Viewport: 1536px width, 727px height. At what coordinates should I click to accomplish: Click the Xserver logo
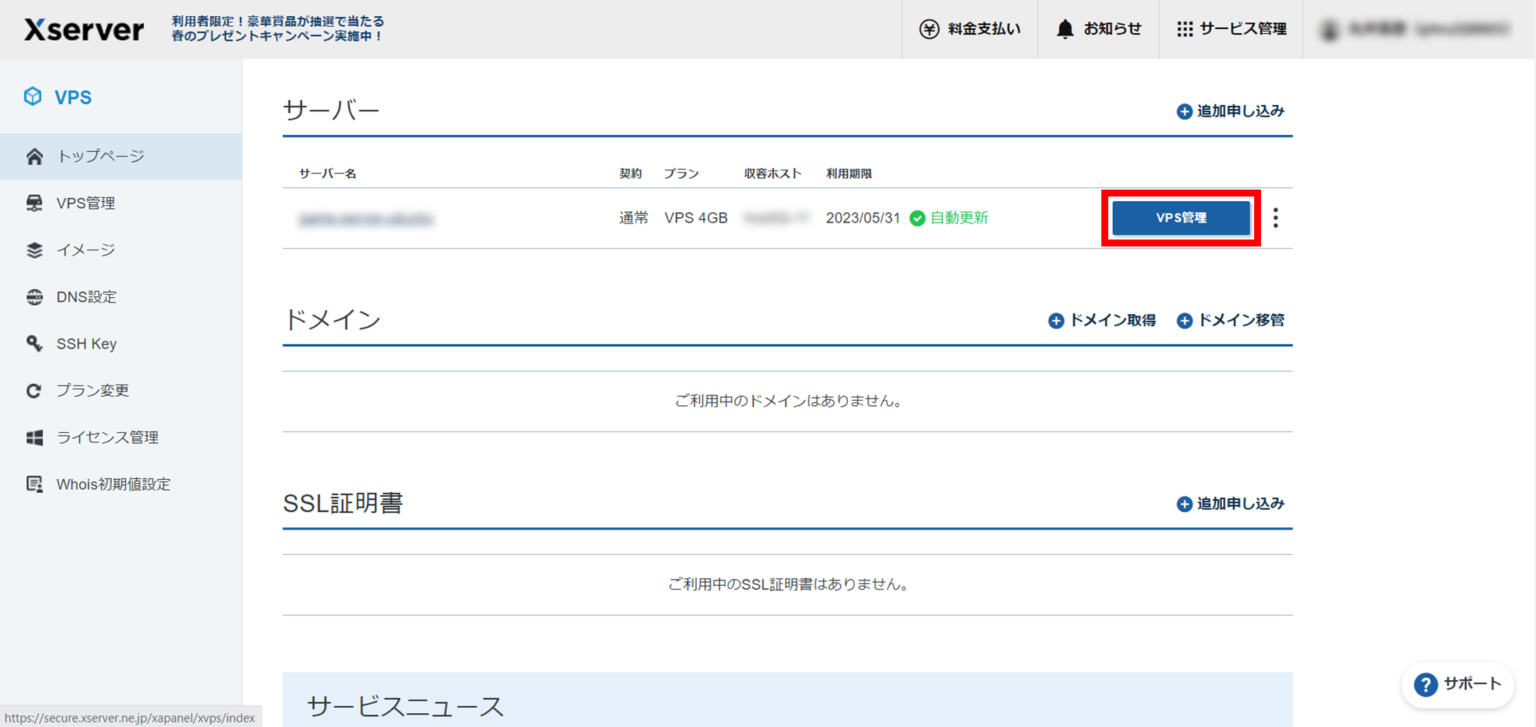click(x=83, y=29)
